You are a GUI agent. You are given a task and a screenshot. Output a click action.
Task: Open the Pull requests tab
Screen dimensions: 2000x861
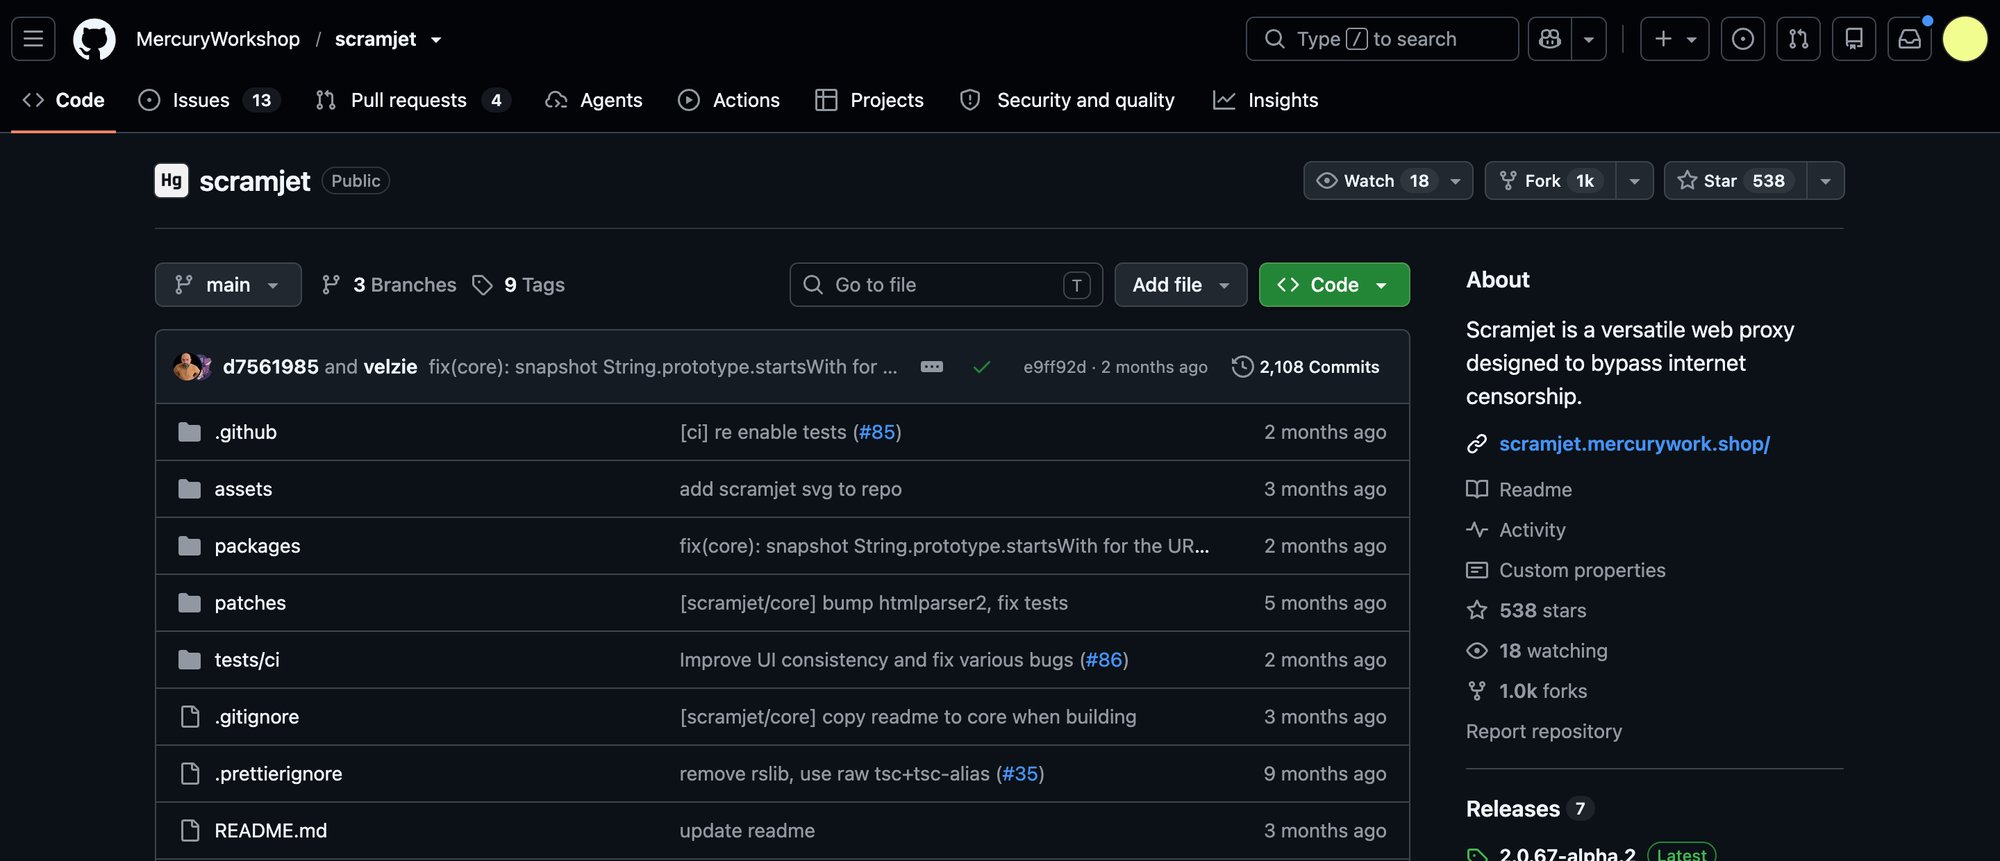pos(413,100)
